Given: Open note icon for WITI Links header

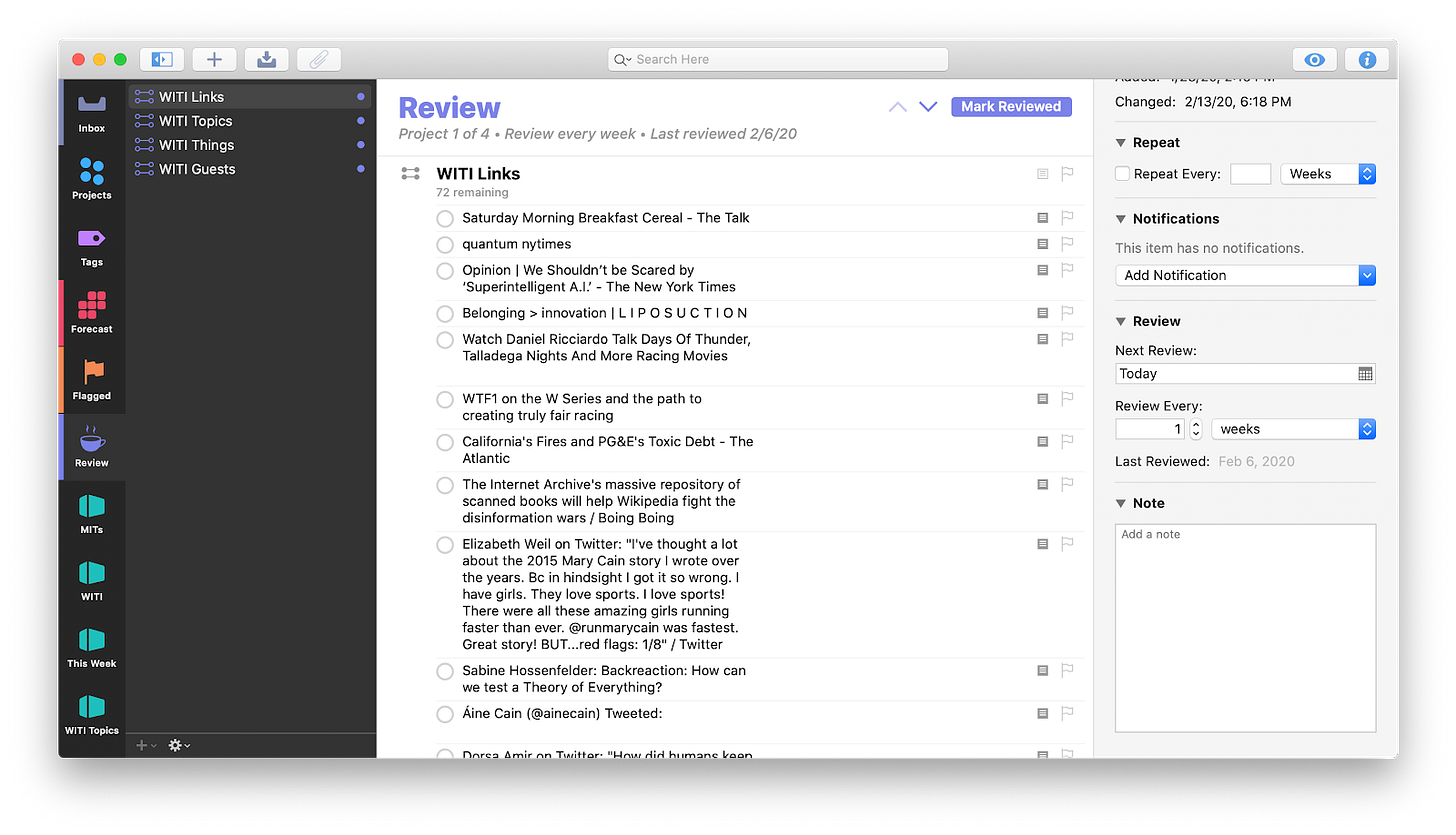Looking at the screenshot, I should [1042, 173].
